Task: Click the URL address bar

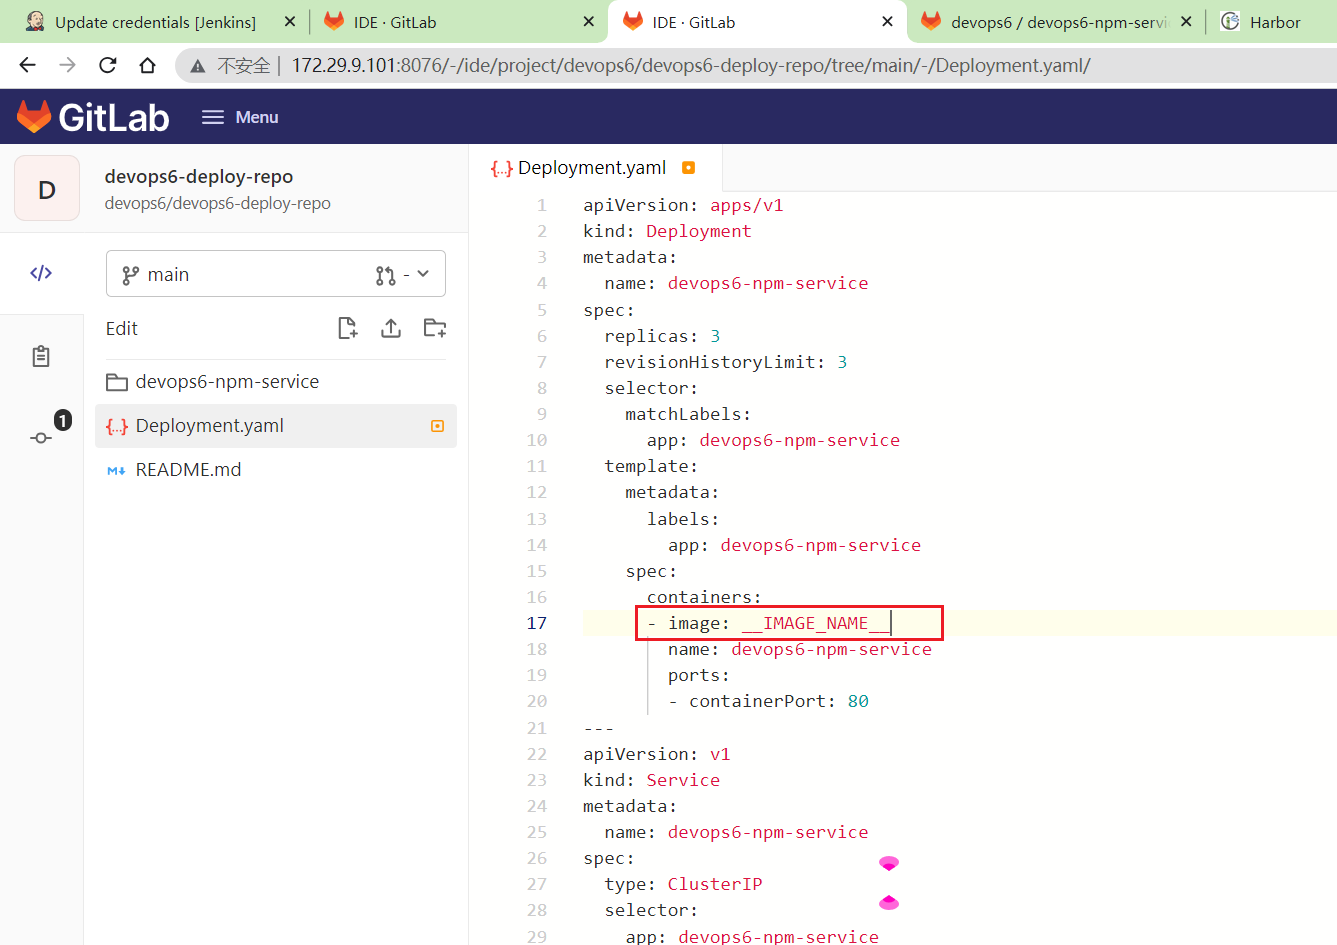Action: pyautogui.click(x=756, y=66)
